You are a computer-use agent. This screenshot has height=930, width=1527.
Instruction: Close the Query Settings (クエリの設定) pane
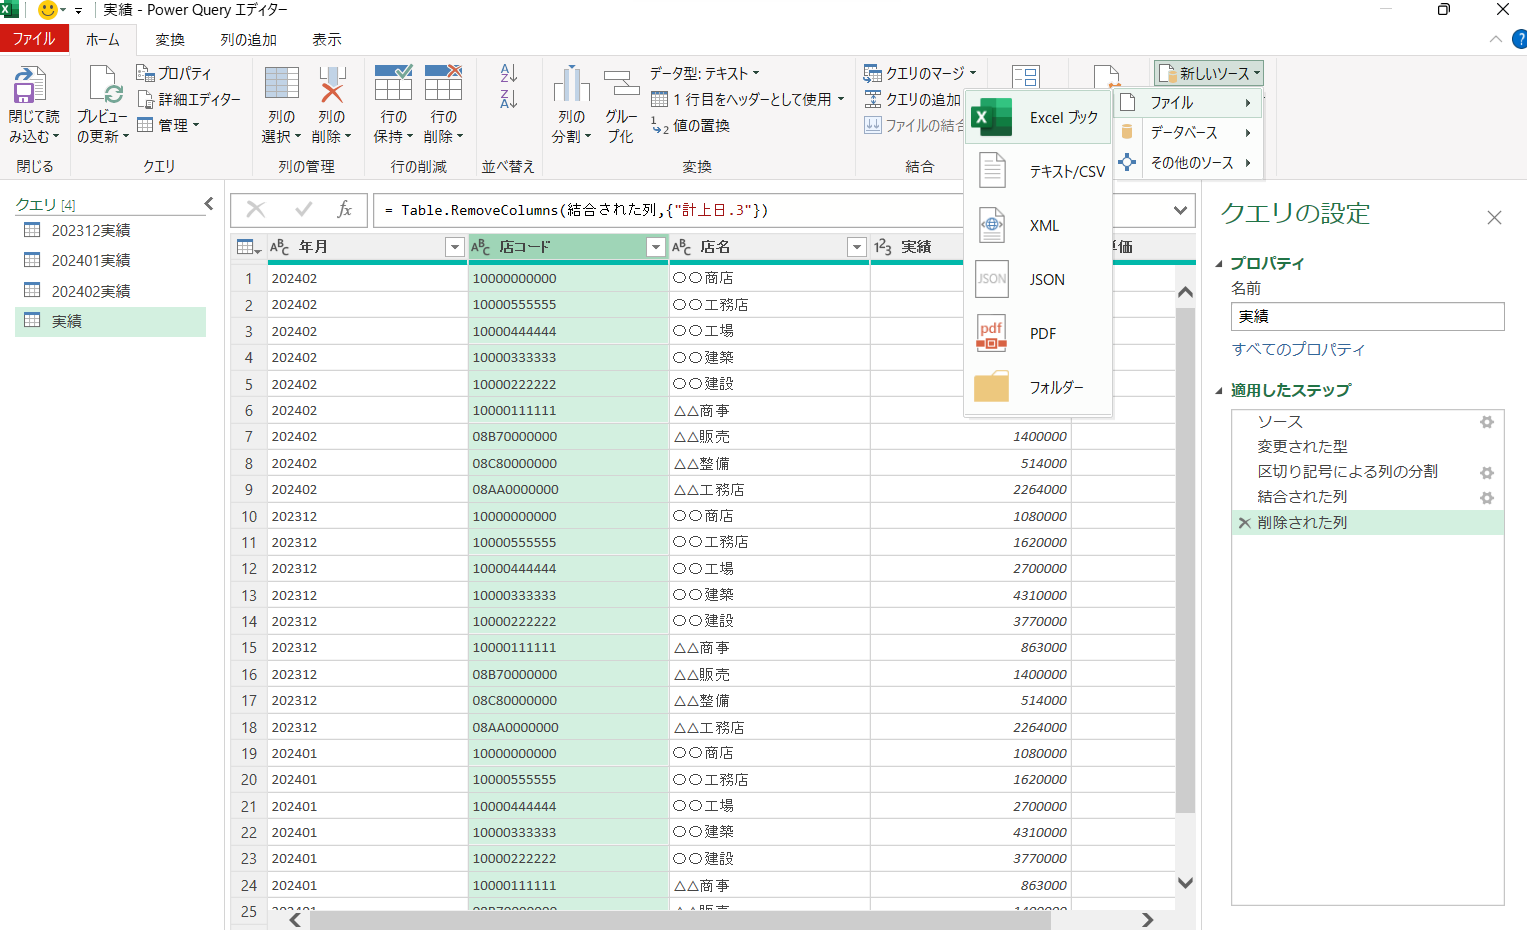tap(1494, 217)
